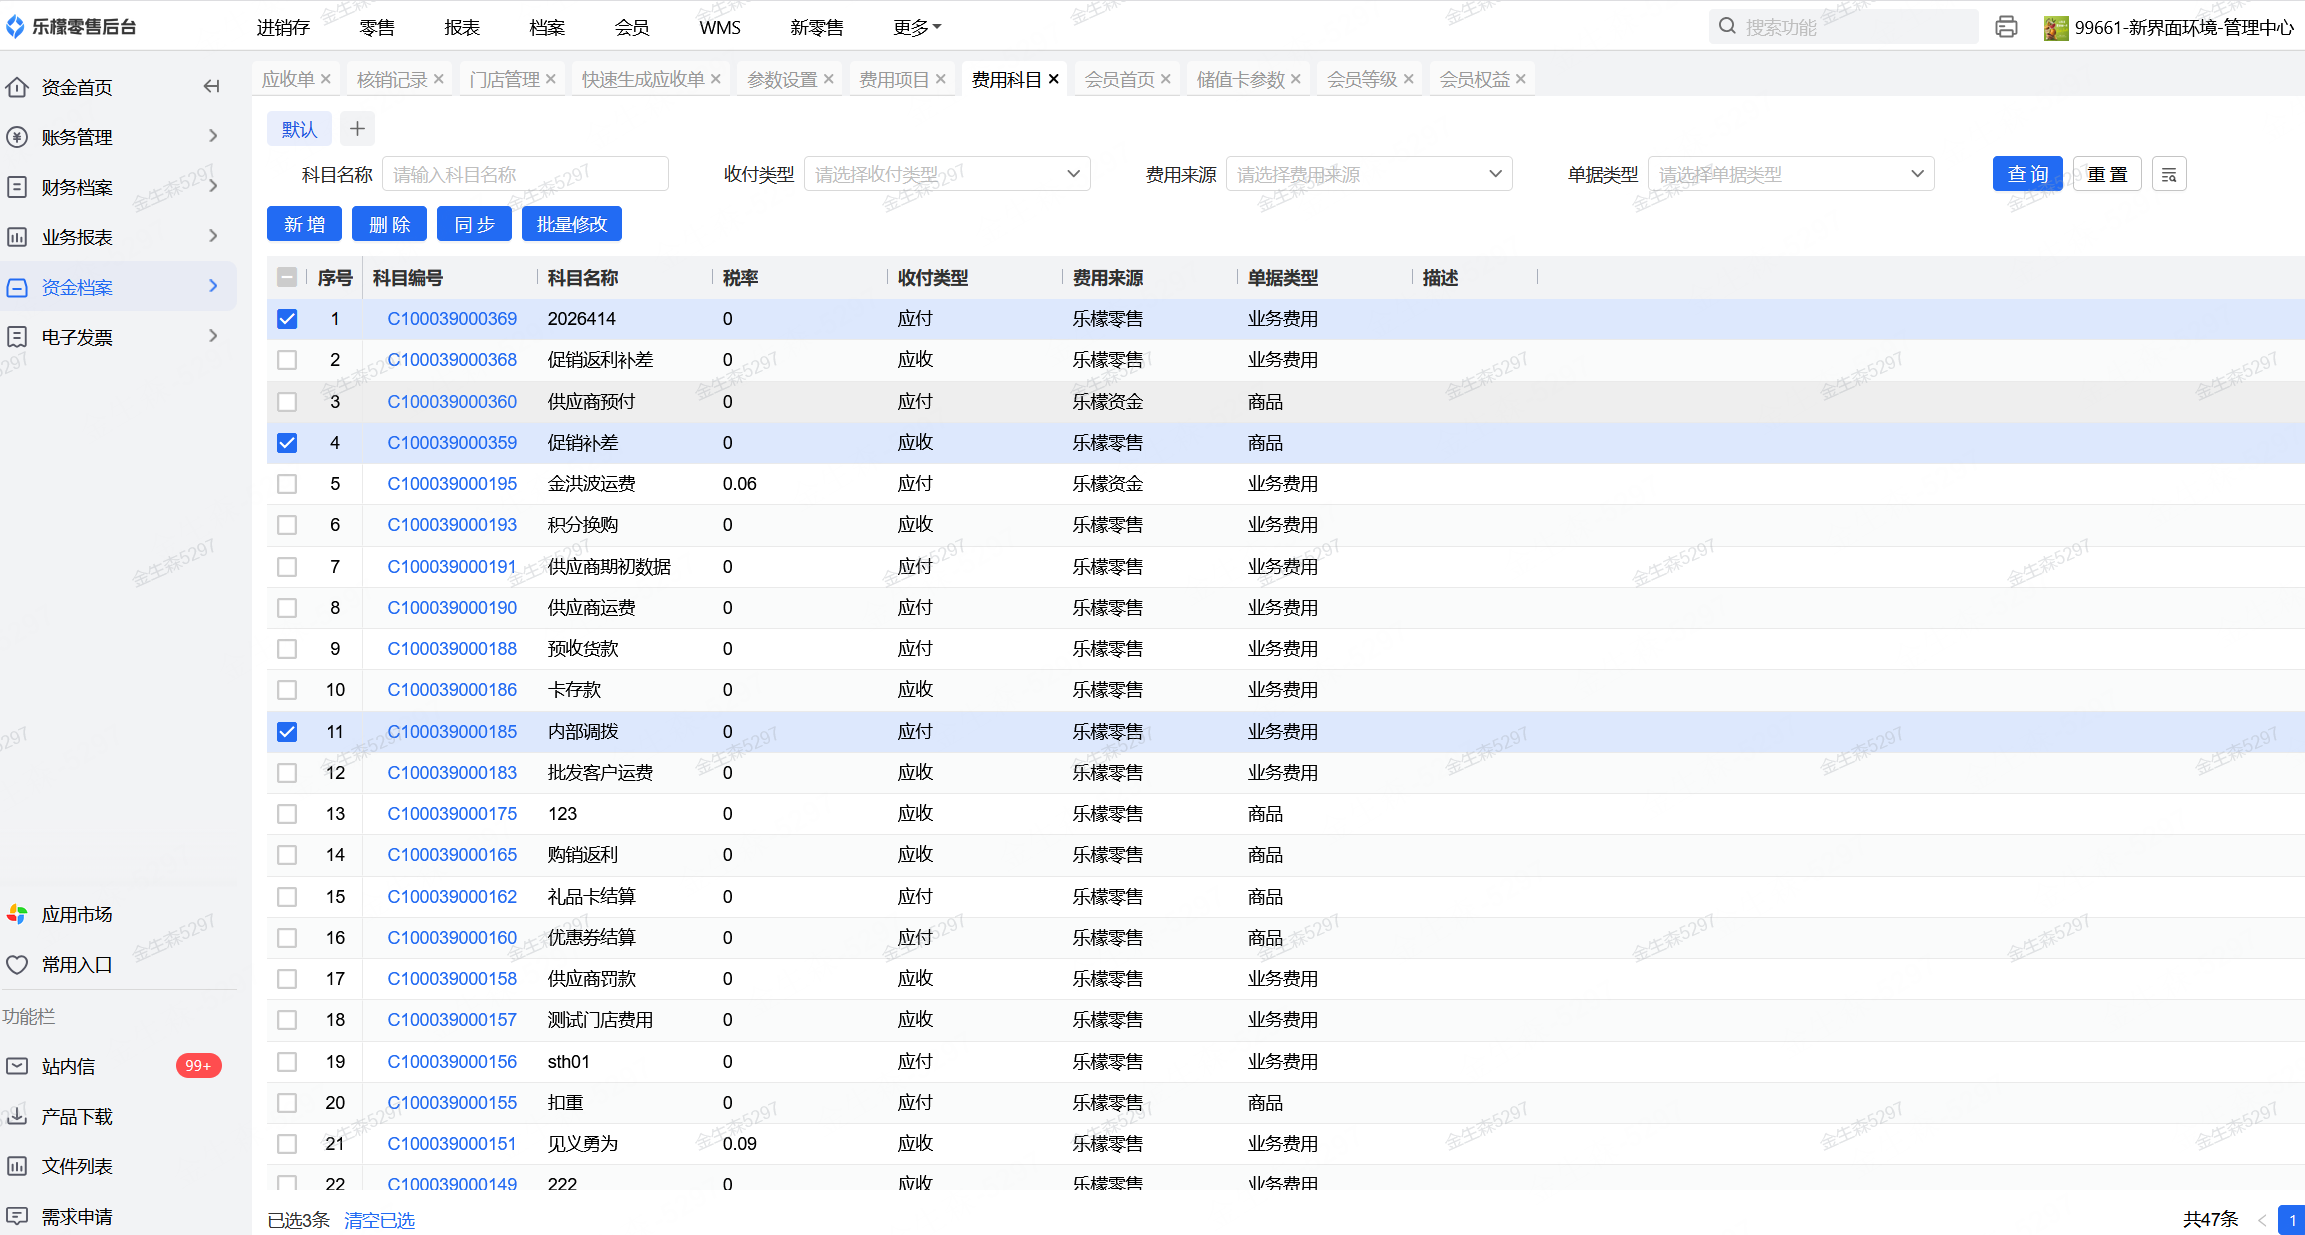2305x1235 pixels.
Task: Check the checkbox for 供应商预付 row
Action: 287,402
